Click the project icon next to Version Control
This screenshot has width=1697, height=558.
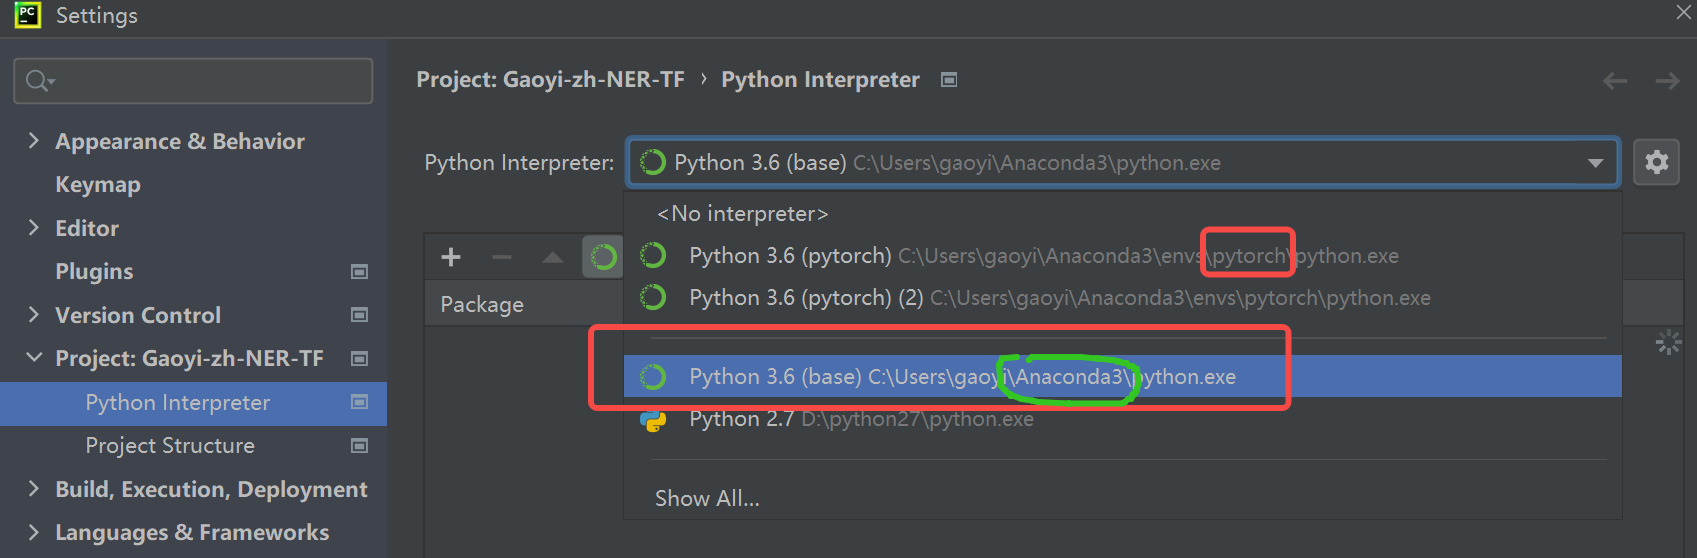(360, 315)
